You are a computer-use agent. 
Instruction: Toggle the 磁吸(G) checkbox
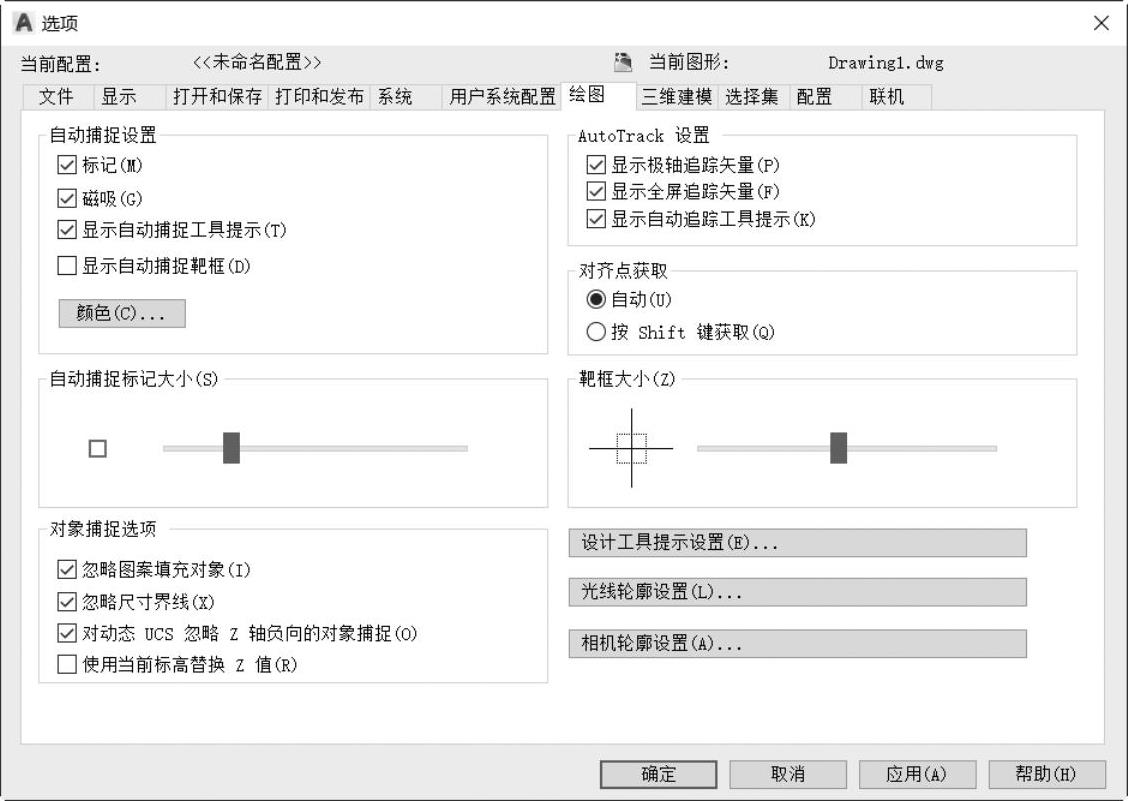pyautogui.click(x=67, y=198)
